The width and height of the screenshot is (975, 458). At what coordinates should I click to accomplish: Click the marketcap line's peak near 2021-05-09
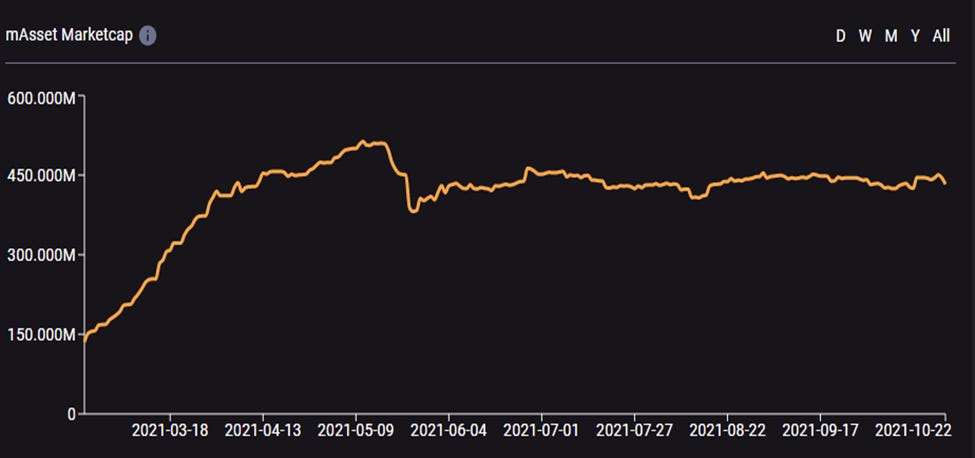(364, 142)
